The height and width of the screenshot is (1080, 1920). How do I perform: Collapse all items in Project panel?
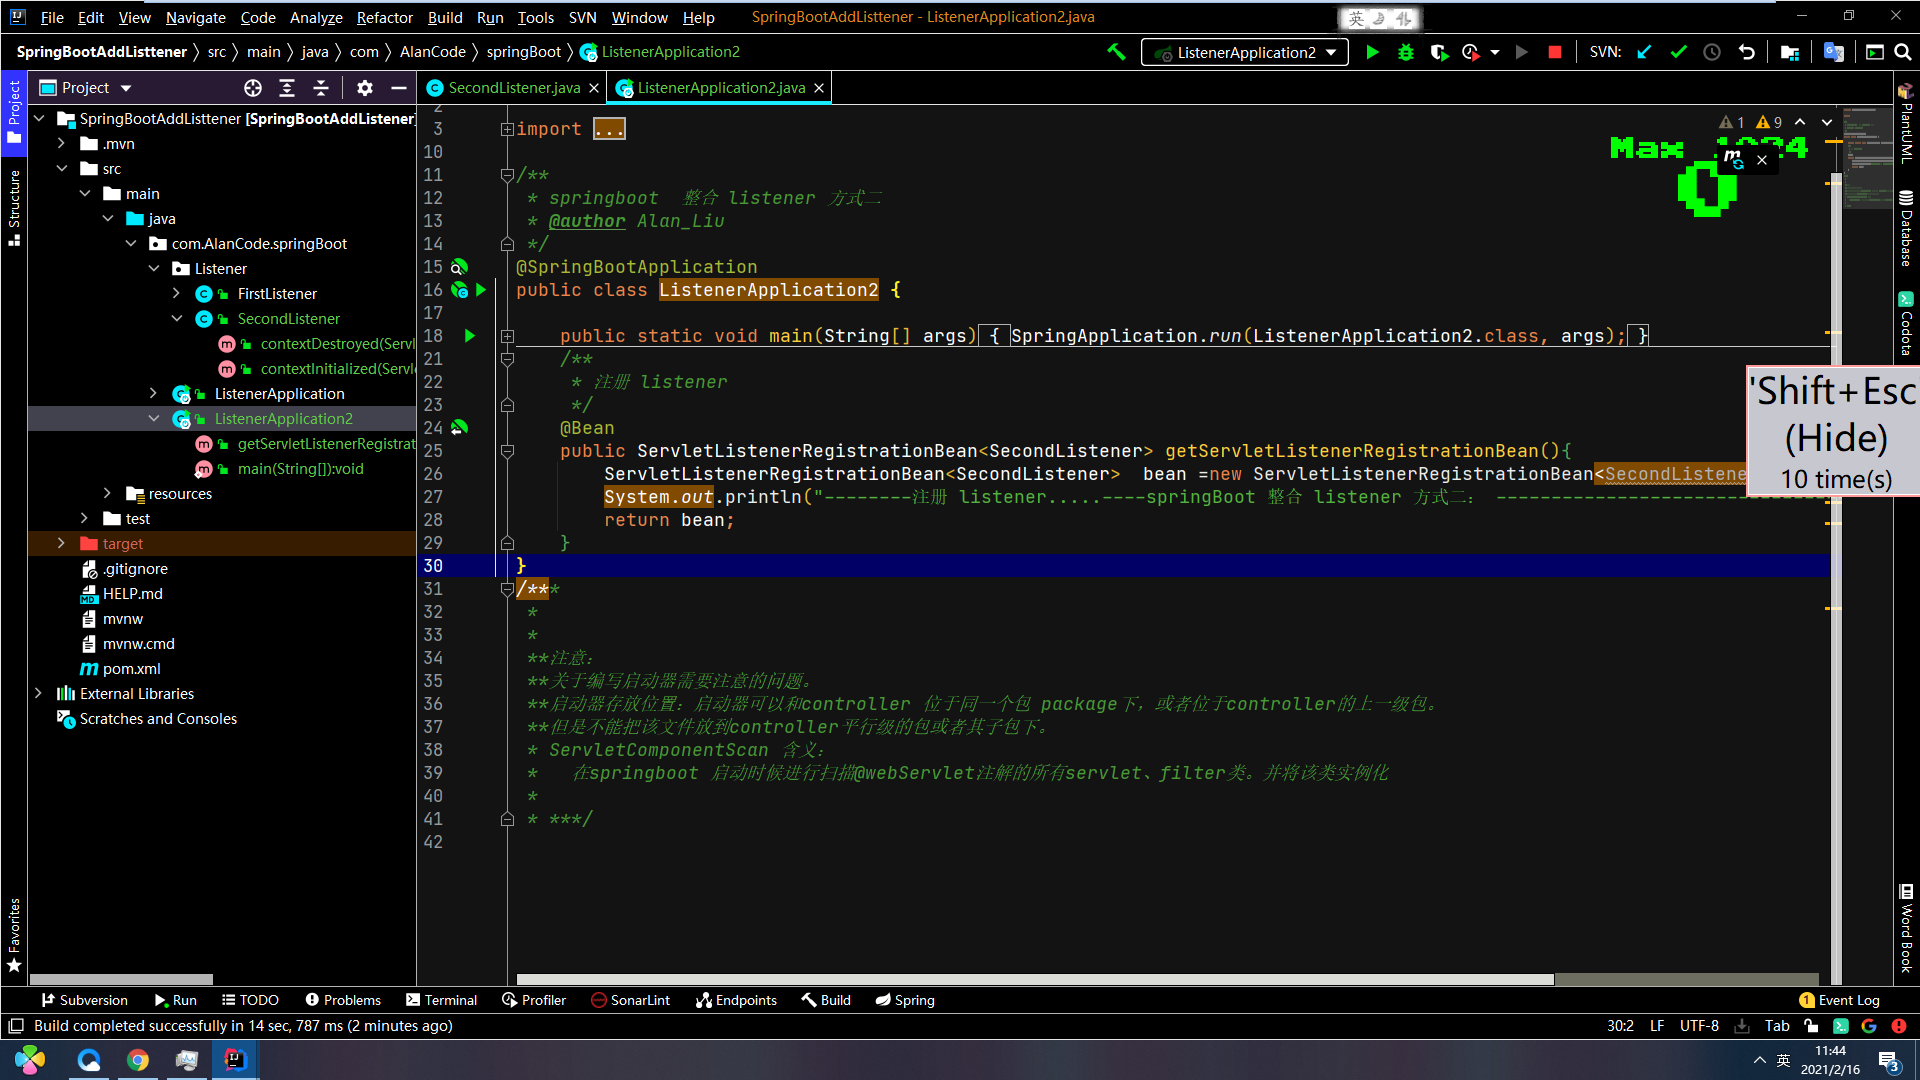point(321,88)
